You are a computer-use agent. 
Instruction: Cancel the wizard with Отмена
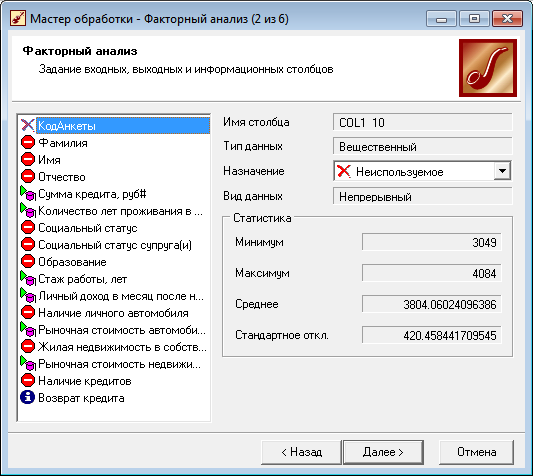pyautogui.click(x=476, y=452)
